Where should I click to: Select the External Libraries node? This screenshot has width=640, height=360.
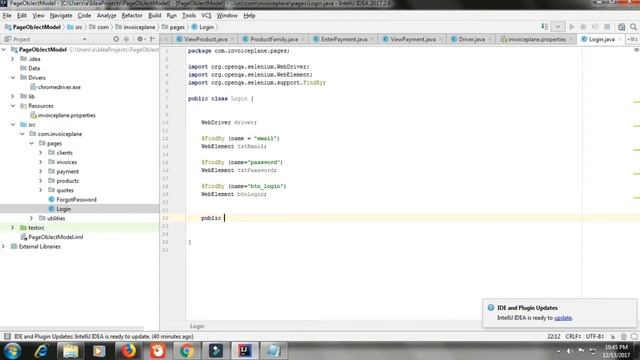(x=36, y=247)
